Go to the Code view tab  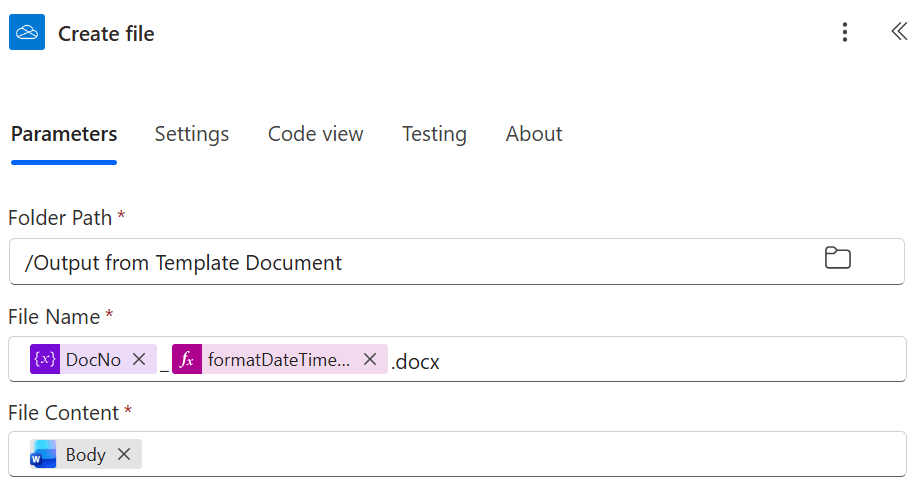click(x=315, y=134)
